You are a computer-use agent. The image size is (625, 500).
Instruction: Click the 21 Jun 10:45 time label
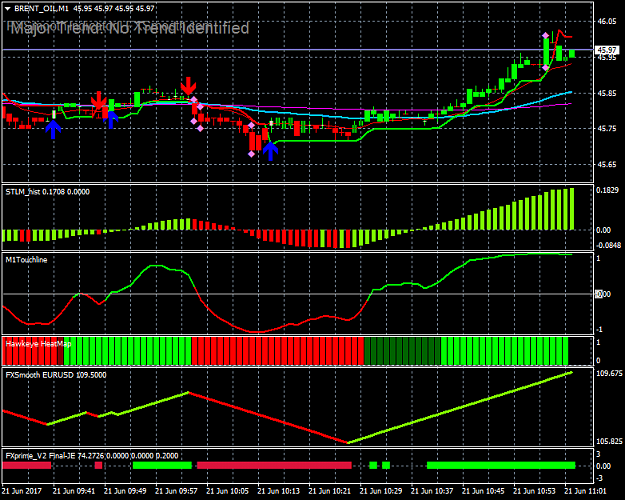483,491
